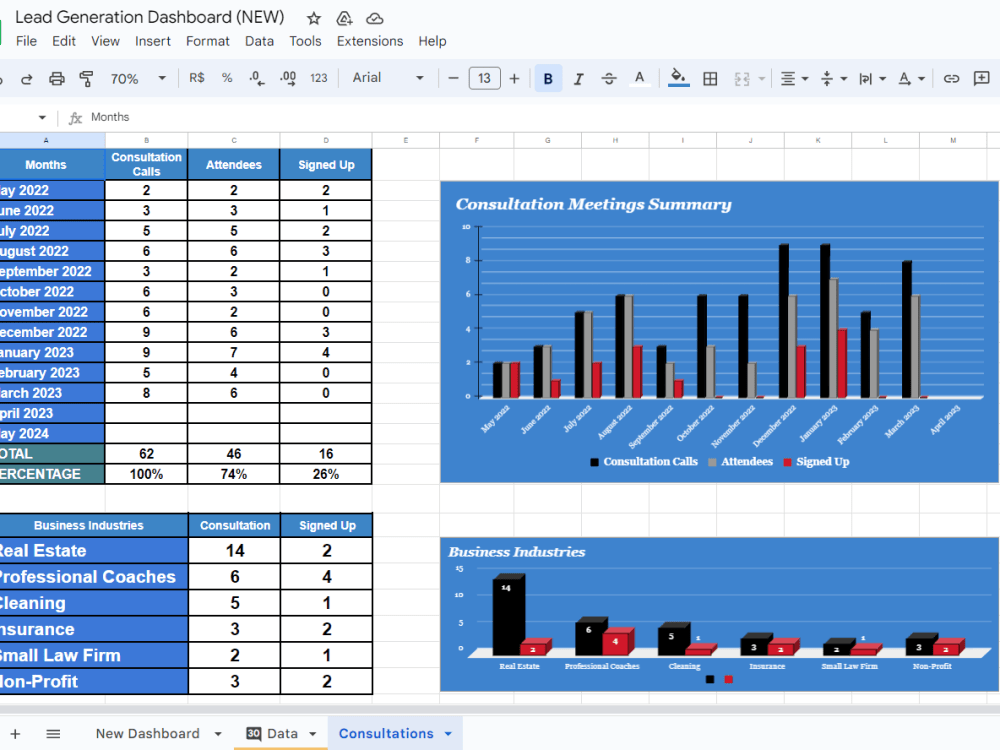Add a new sheet with plus icon
The width and height of the screenshot is (1000, 750).
pyautogui.click(x=15, y=734)
